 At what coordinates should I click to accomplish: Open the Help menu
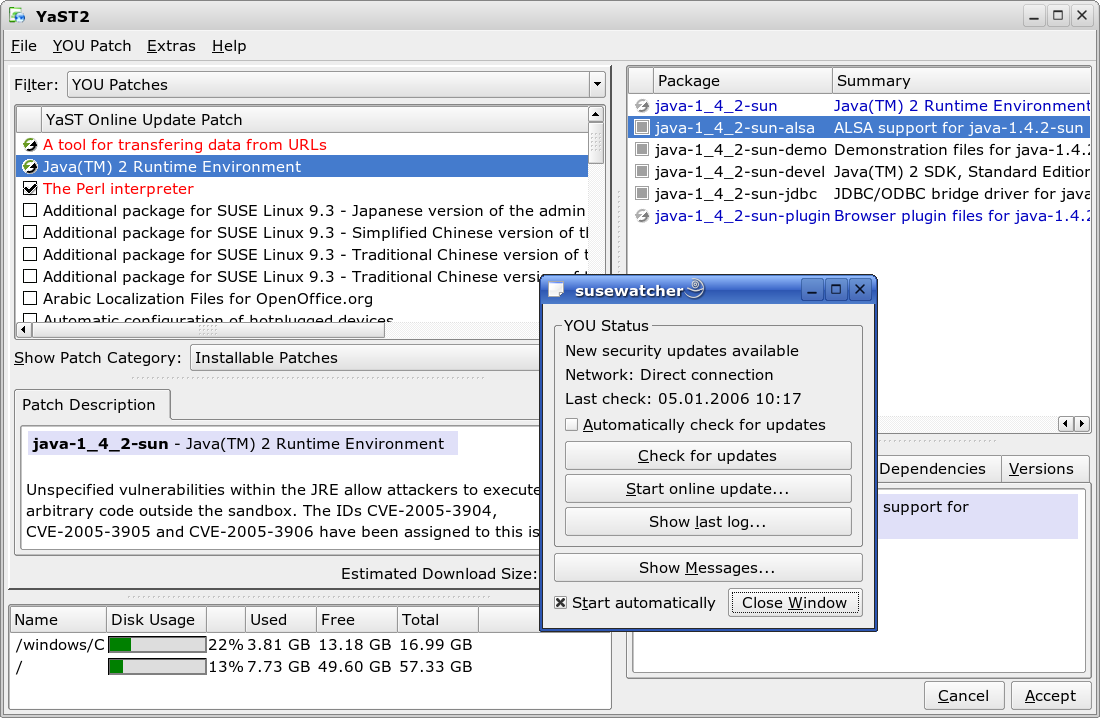click(229, 46)
